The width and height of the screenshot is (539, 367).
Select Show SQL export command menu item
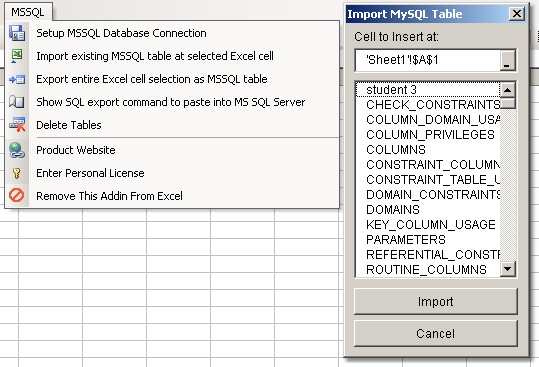pos(170,102)
